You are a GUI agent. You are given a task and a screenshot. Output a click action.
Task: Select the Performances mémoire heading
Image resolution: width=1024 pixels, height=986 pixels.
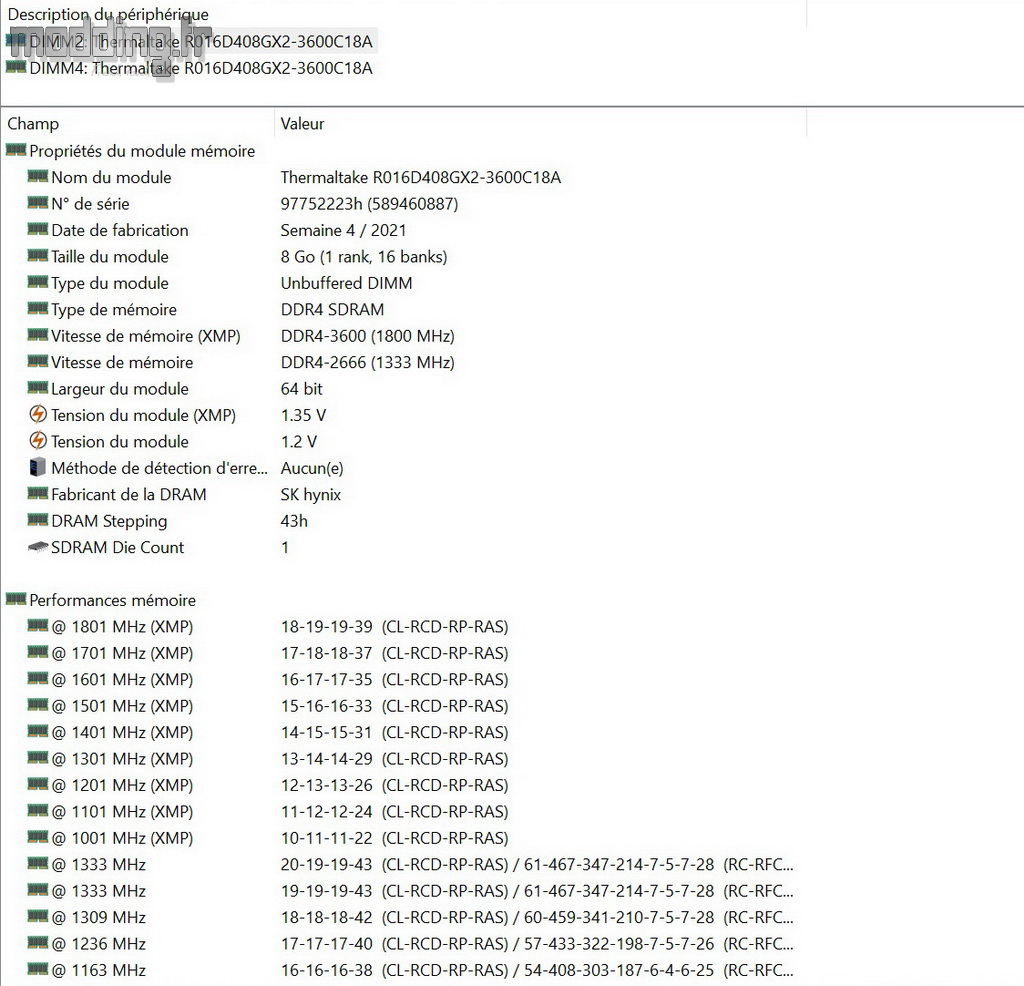pos(112,600)
